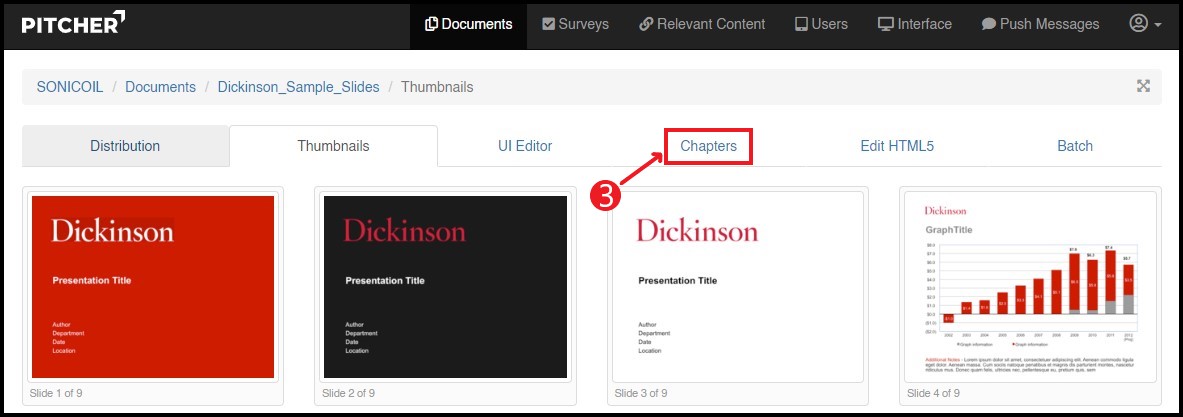
Task: Open the Batch tab
Action: (1075, 146)
